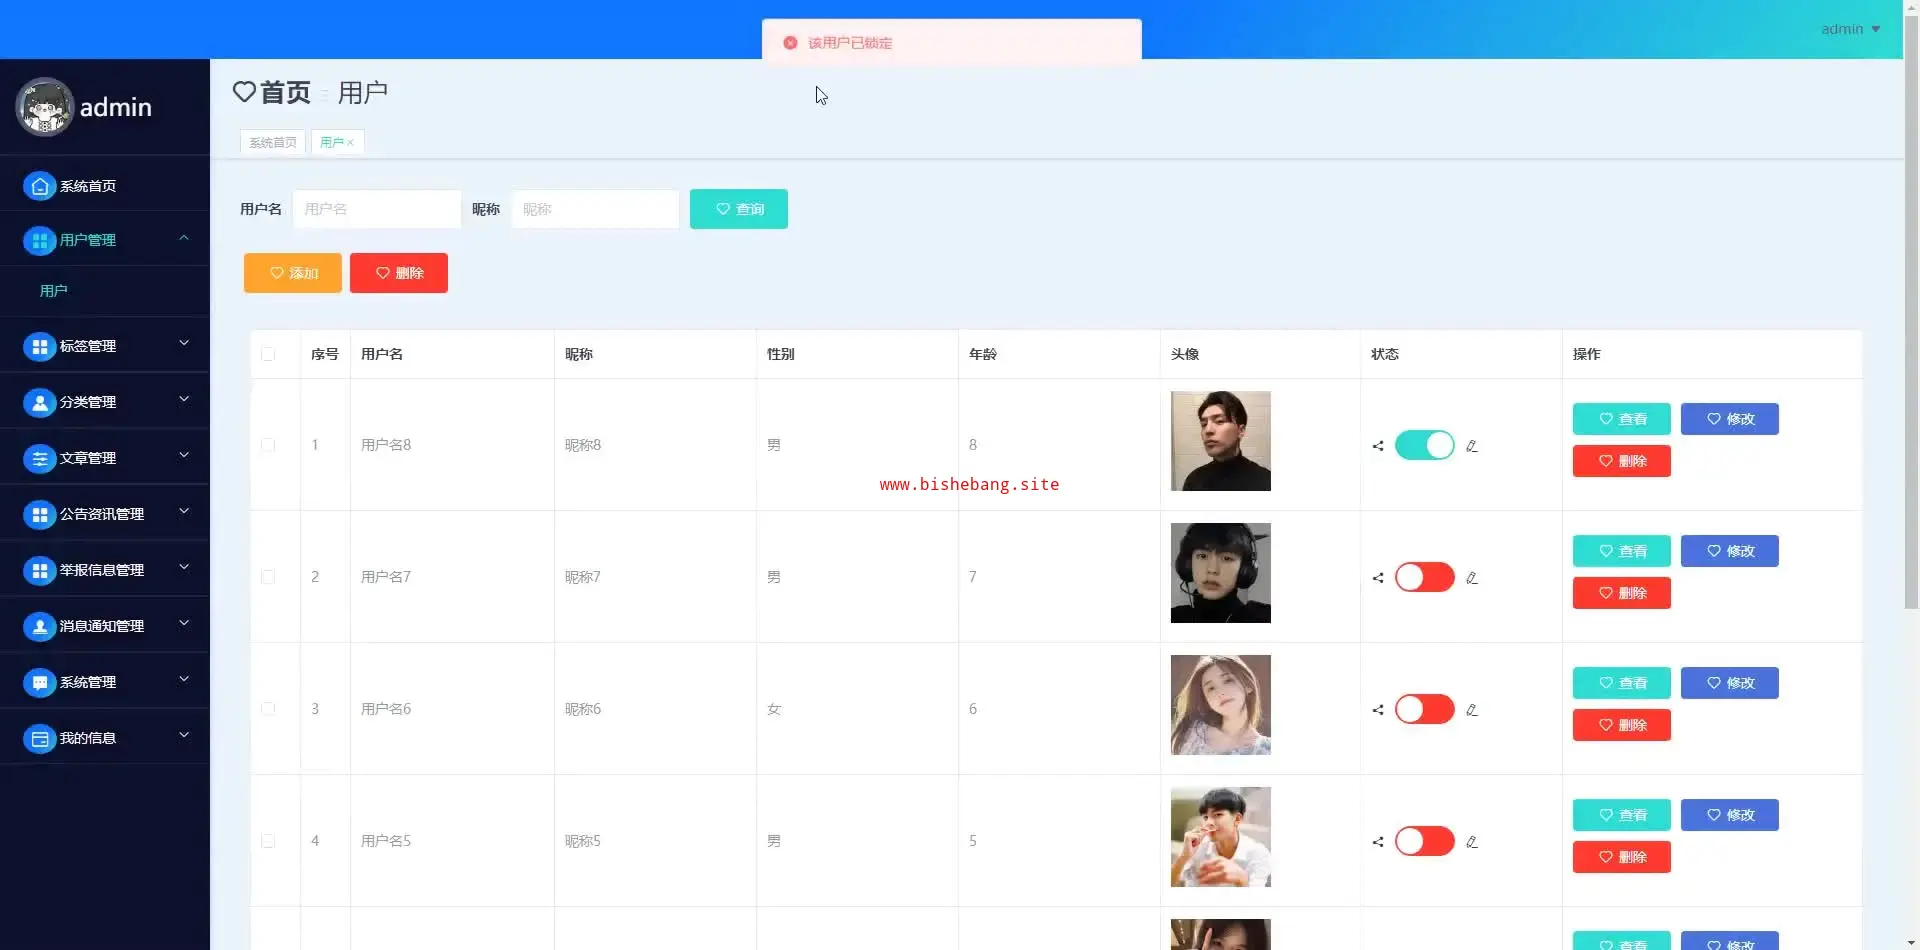Toggle the status switch for 用户名5
Viewport: 1920px width, 950px height.
[1425, 841]
